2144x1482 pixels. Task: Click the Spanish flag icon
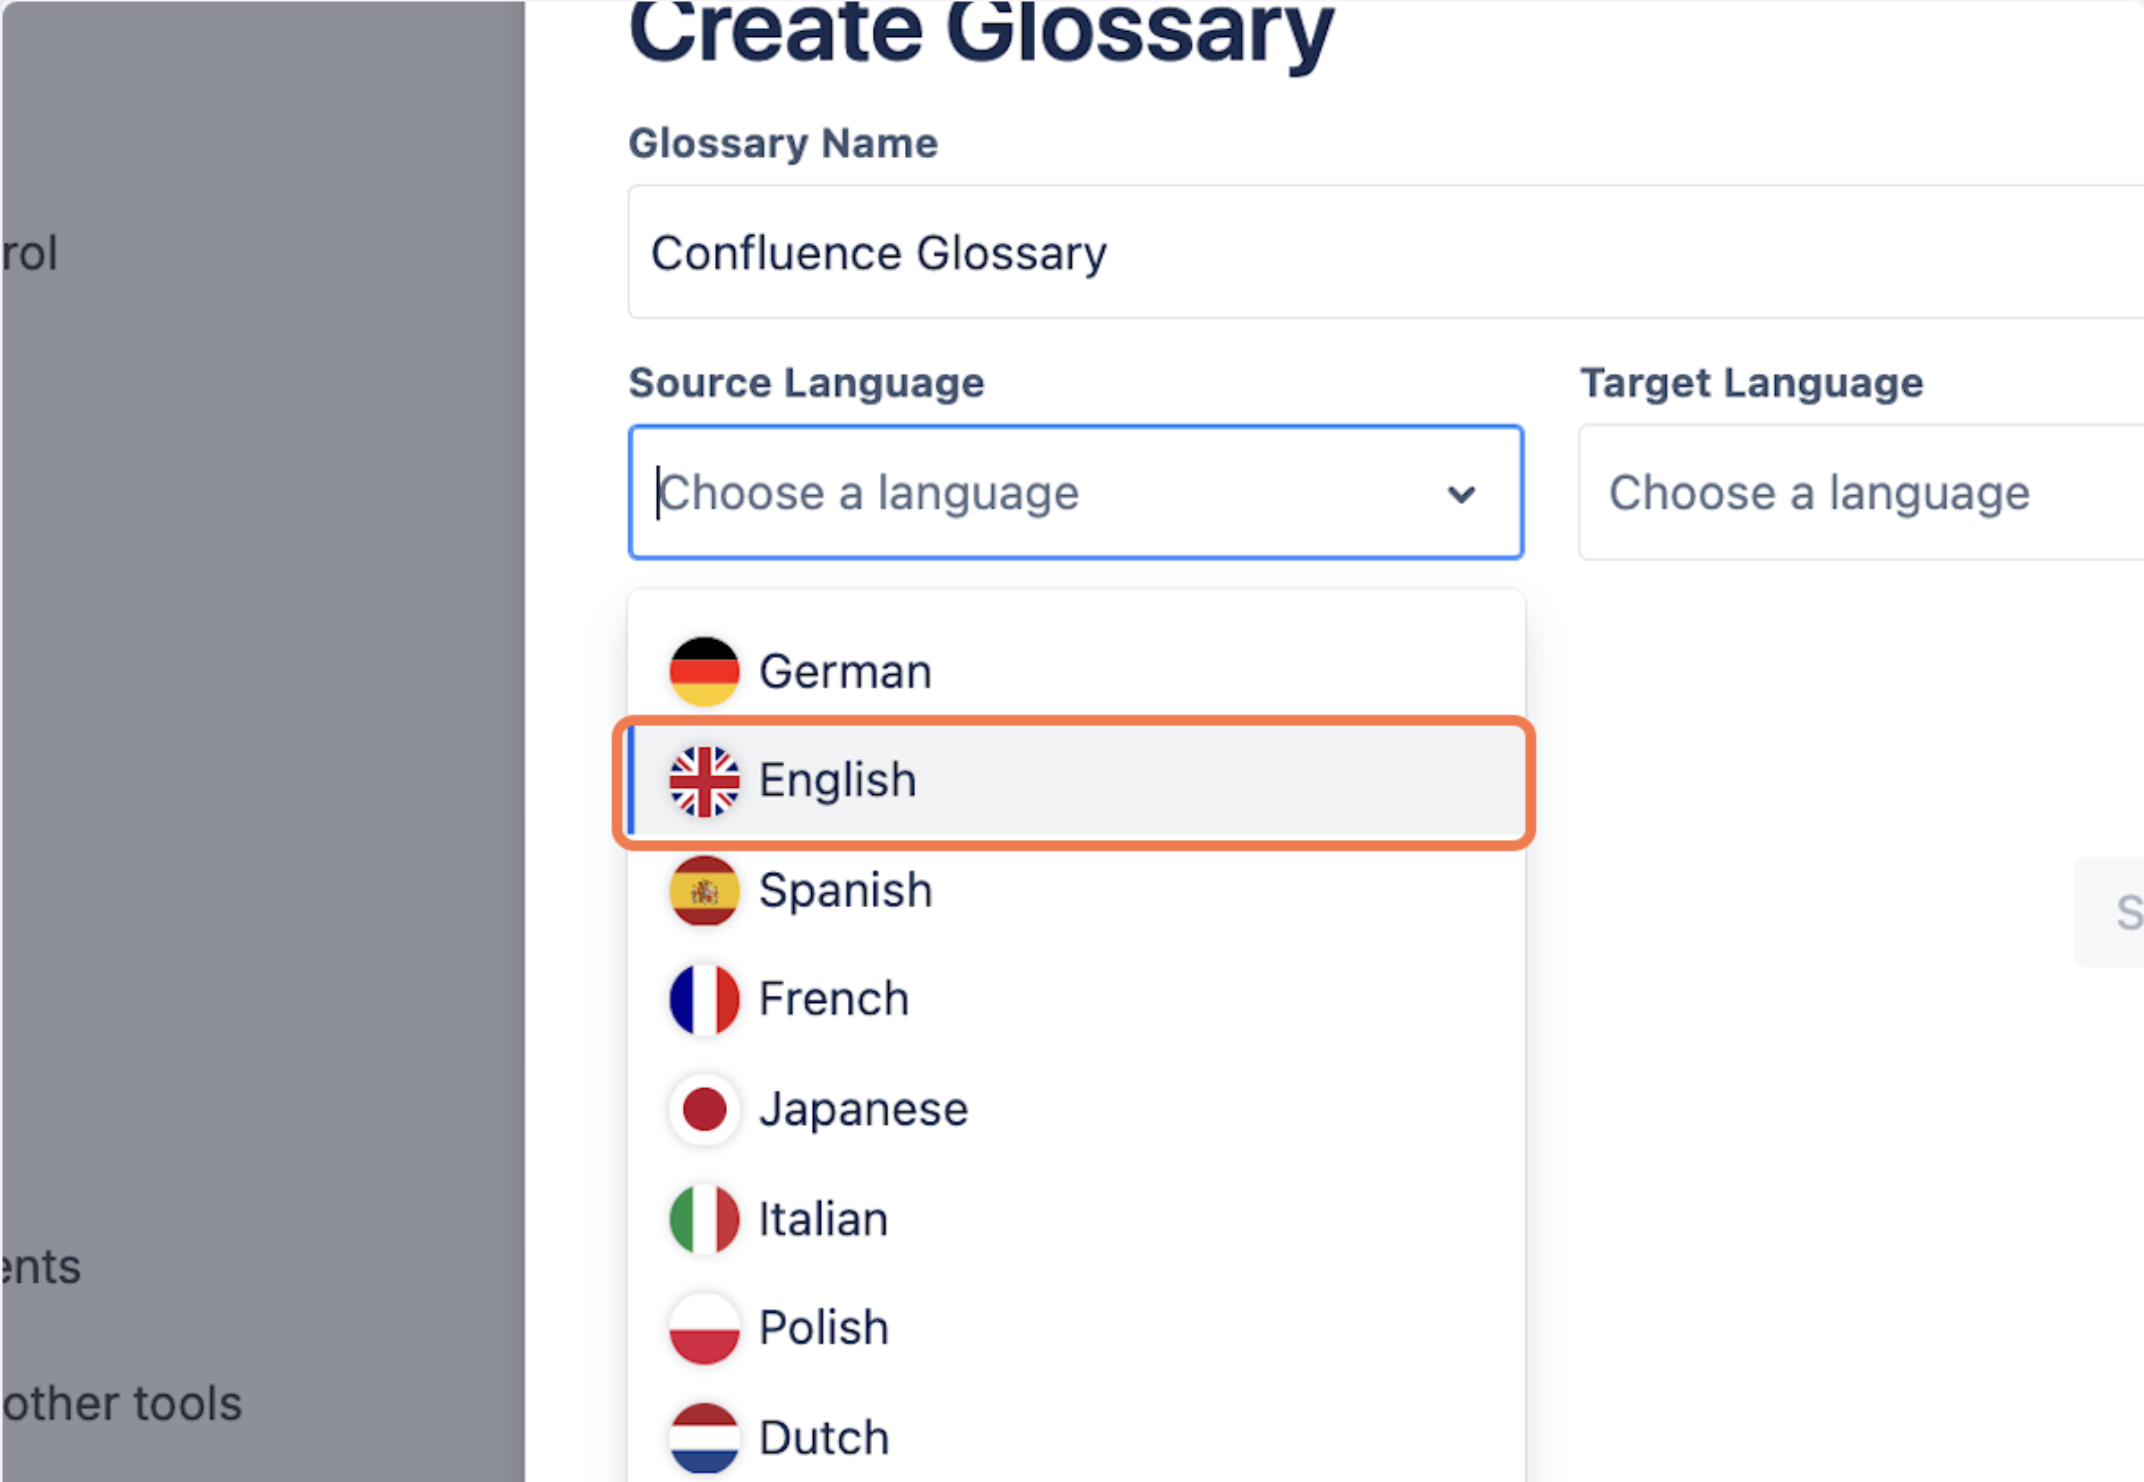704,890
